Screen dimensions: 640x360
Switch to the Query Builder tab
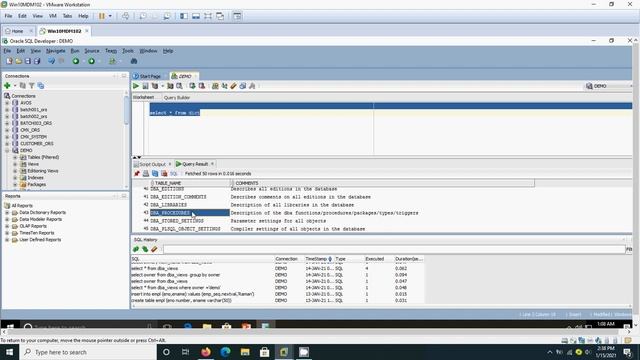(177, 98)
